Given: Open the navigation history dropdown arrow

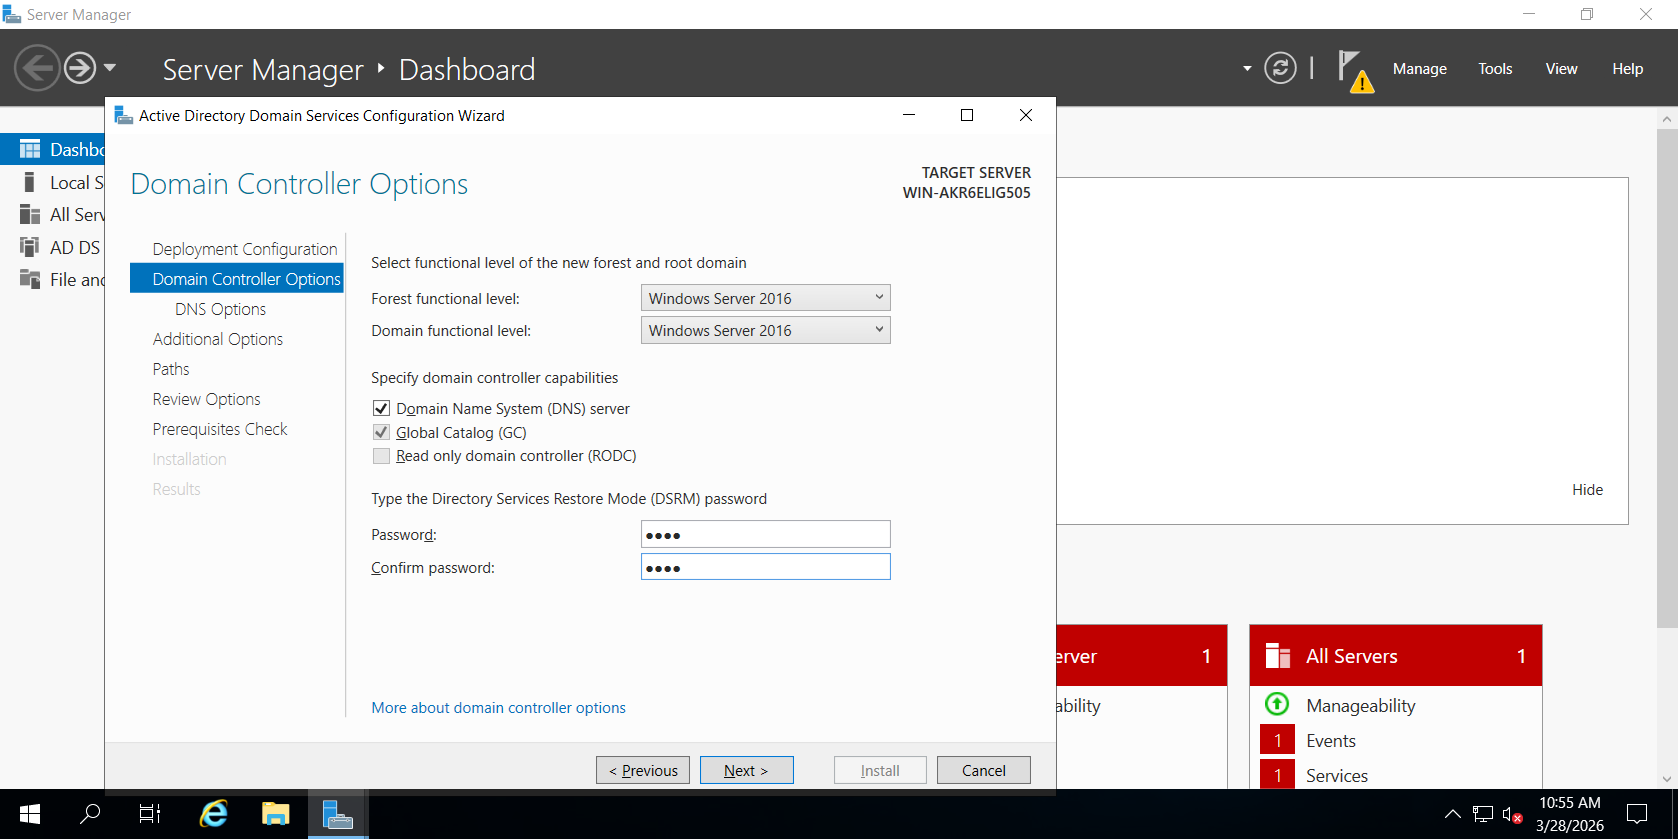Looking at the screenshot, I should (110, 68).
